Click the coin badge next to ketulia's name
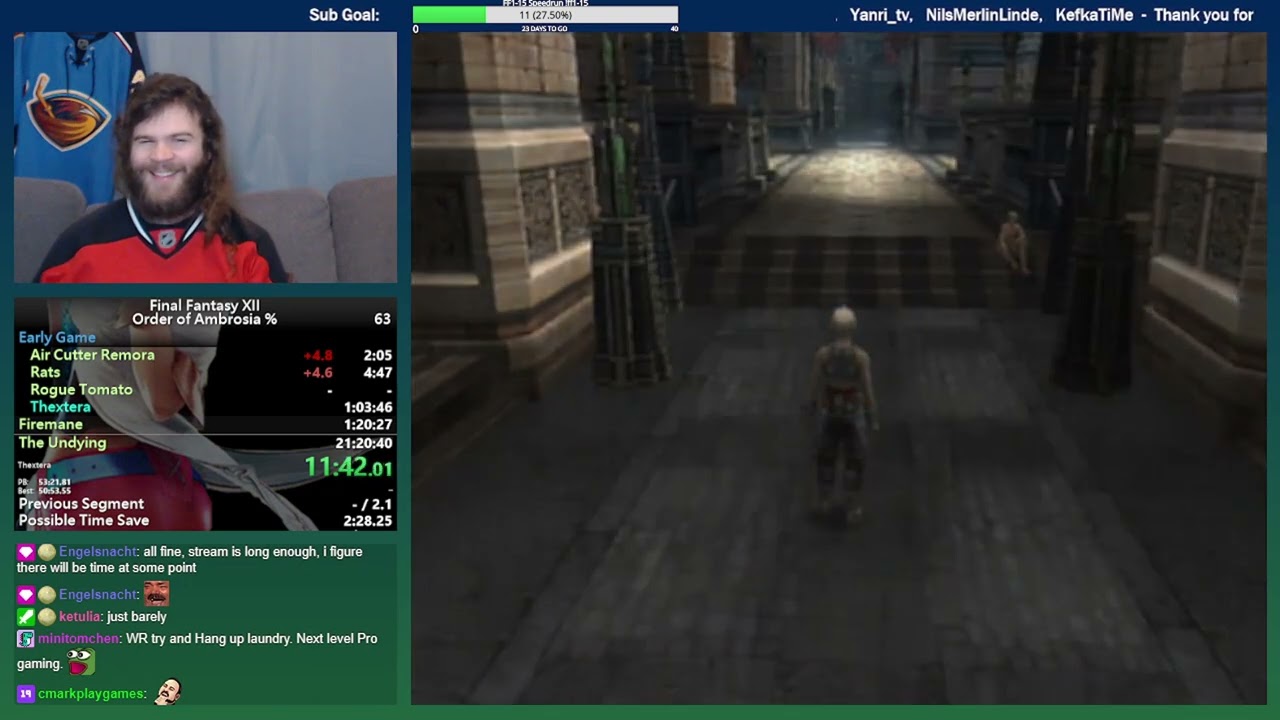 click(47, 617)
